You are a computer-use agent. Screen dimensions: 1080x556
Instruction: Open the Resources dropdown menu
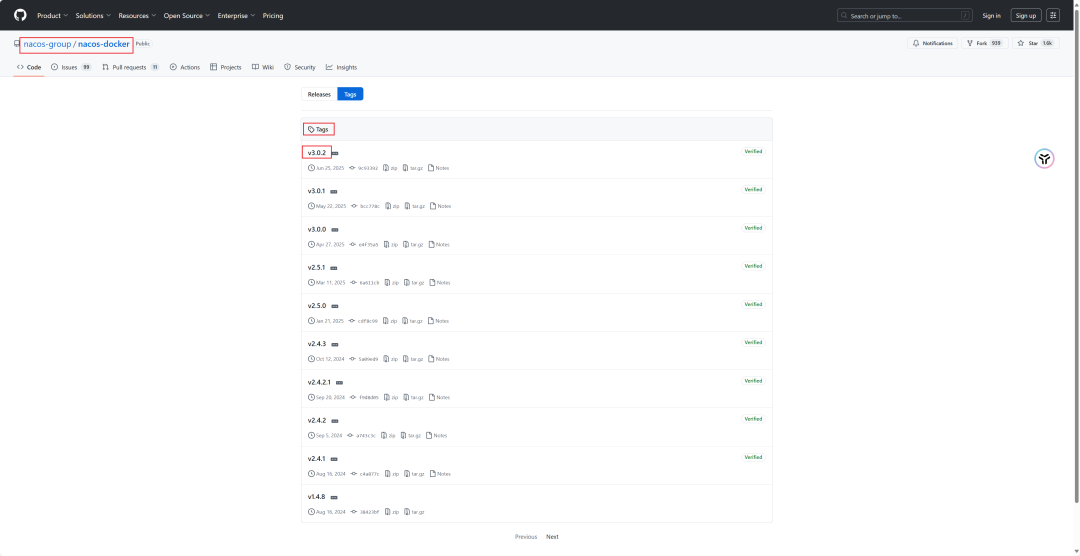(137, 15)
